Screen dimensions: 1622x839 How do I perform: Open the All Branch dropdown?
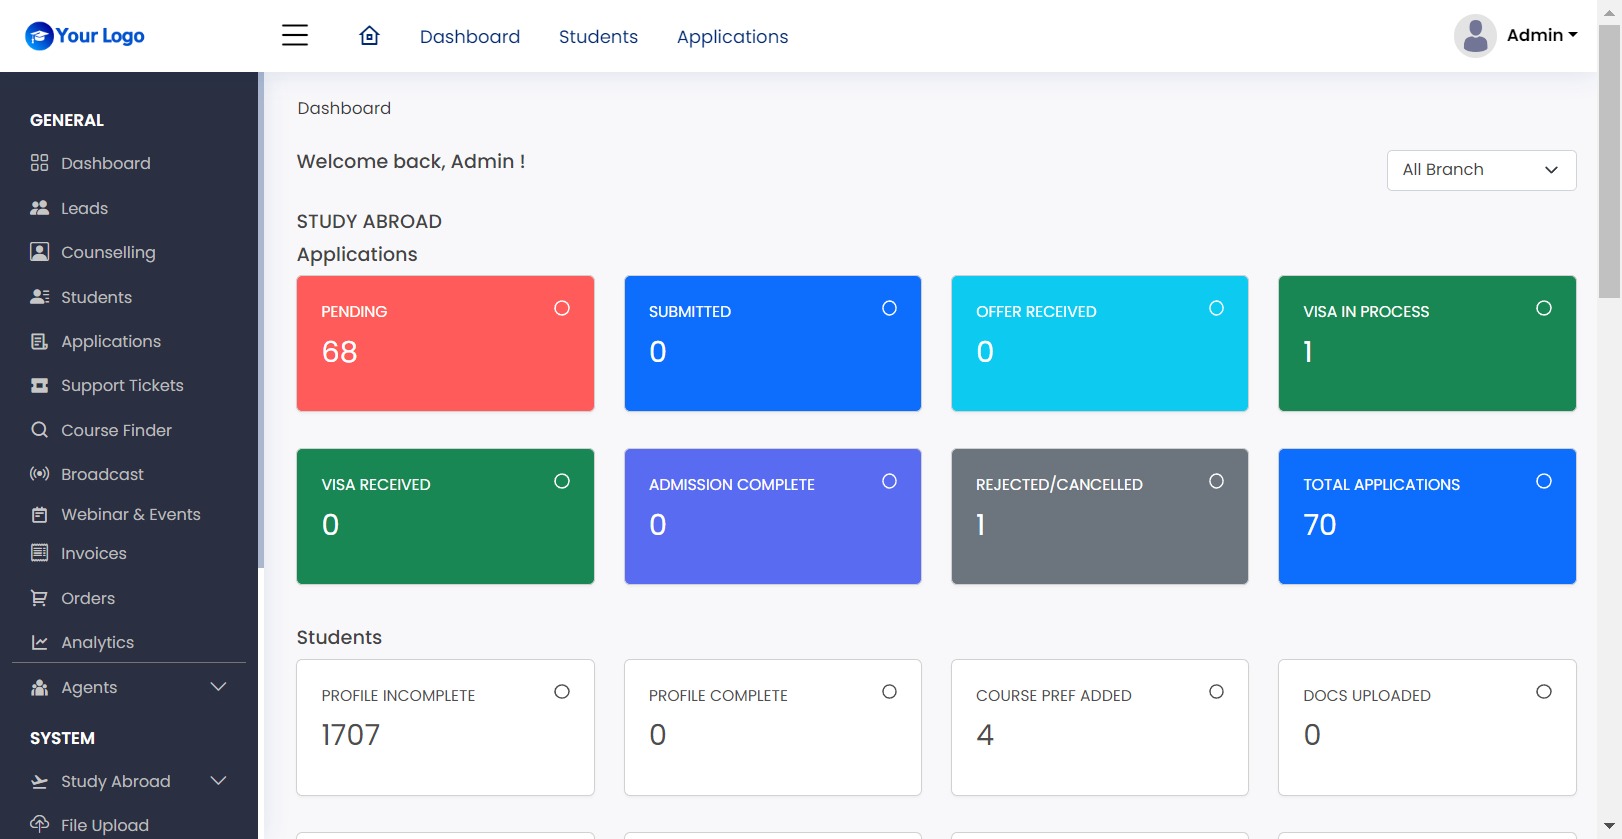[1481, 170]
